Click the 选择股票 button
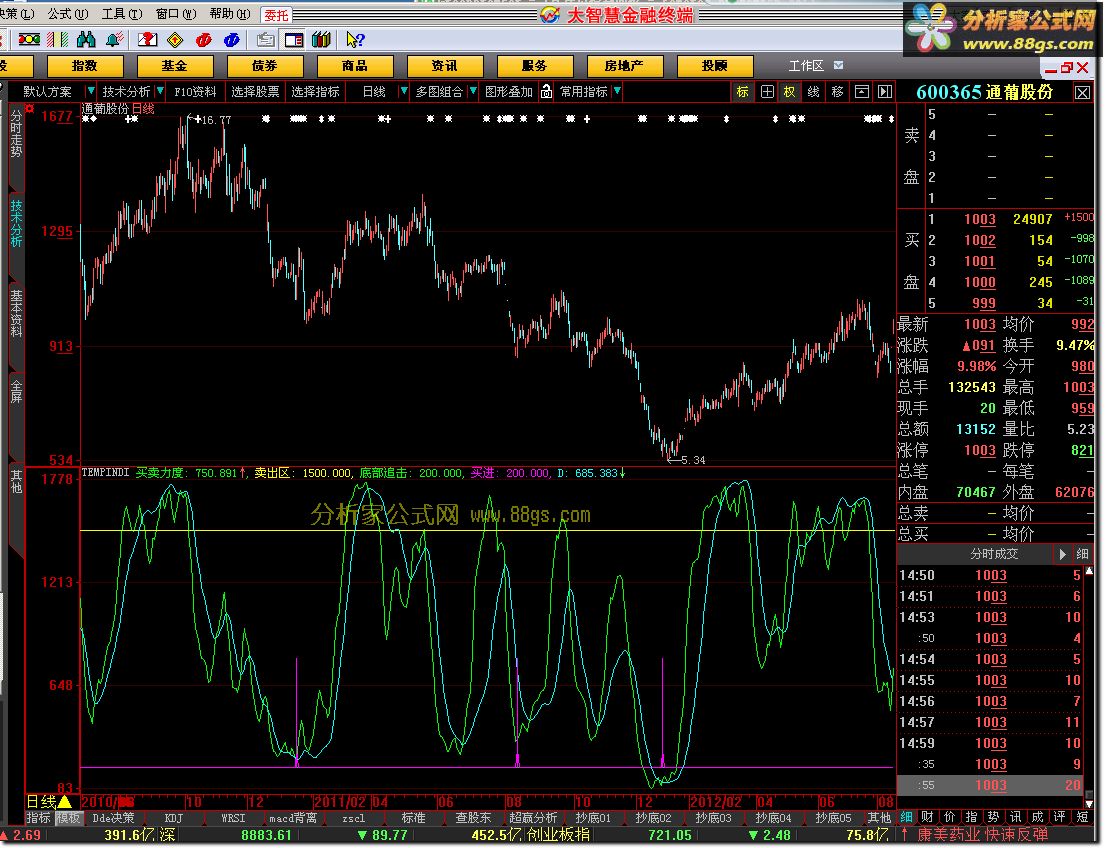The image size is (1105, 848). (x=255, y=92)
